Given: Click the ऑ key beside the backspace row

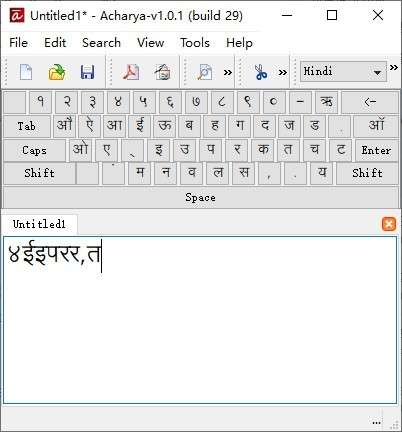Looking at the screenshot, I should pyautogui.click(x=376, y=126).
